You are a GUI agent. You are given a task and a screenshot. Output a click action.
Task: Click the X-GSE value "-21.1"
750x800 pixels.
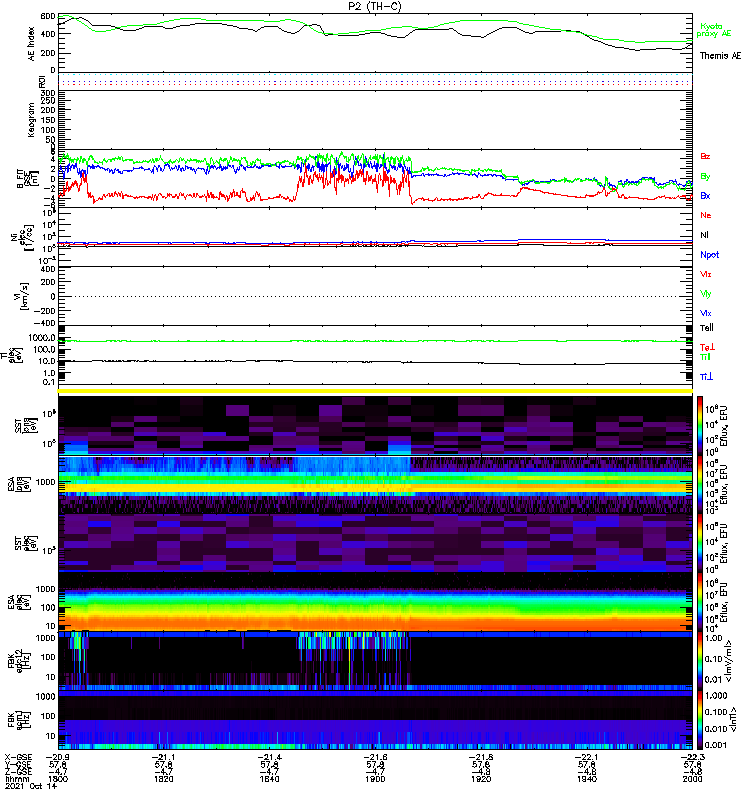point(163,757)
